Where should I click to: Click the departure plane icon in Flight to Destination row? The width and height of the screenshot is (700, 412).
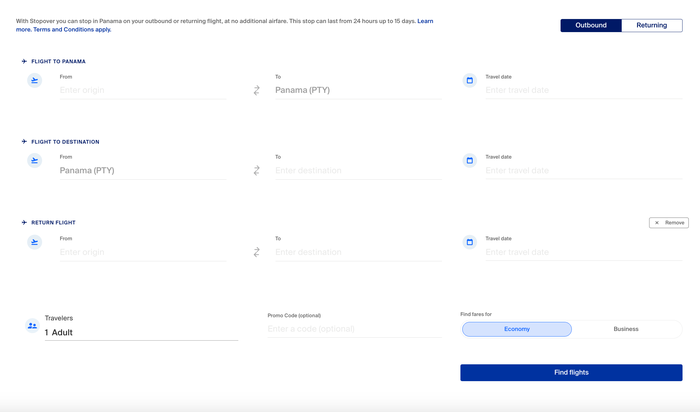(x=34, y=160)
